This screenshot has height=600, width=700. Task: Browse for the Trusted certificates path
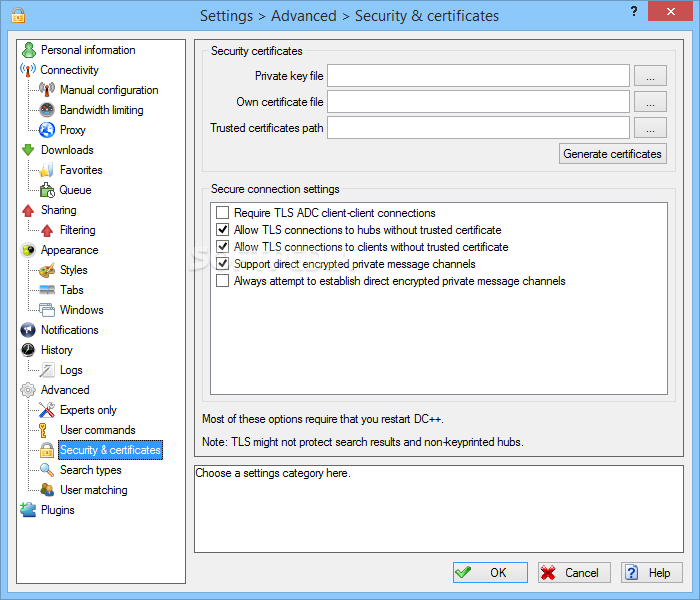[x=650, y=128]
